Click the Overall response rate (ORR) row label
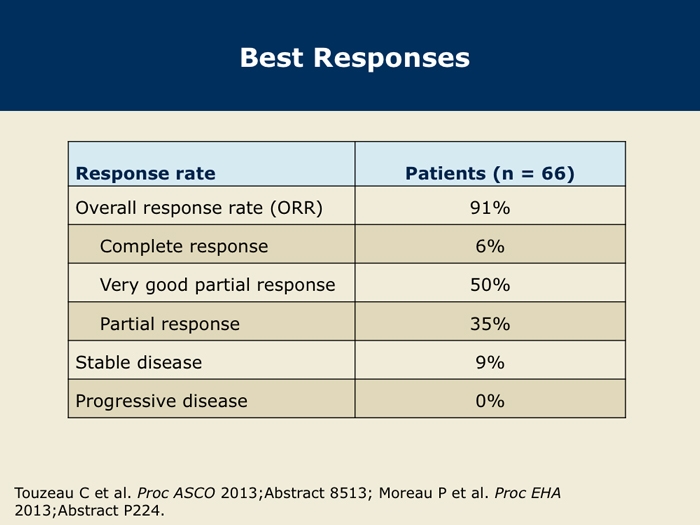This screenshot has width=700, height=525. click(x=199, y=208)
